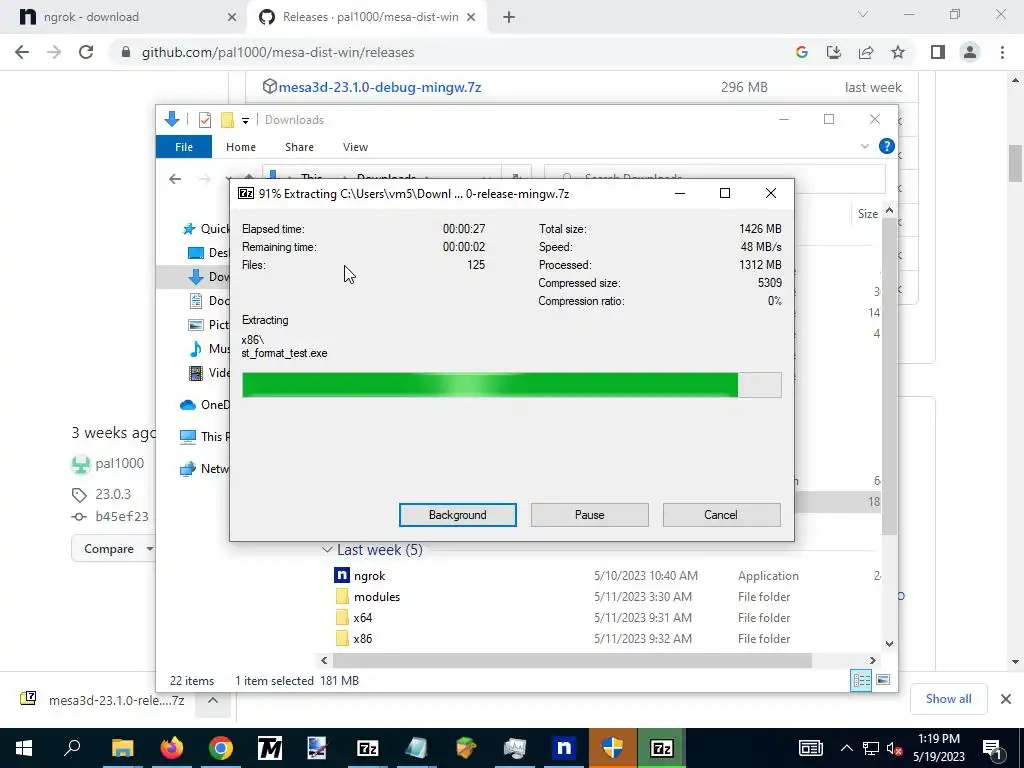Select Music in navigation pane

[x=208, y=349]
